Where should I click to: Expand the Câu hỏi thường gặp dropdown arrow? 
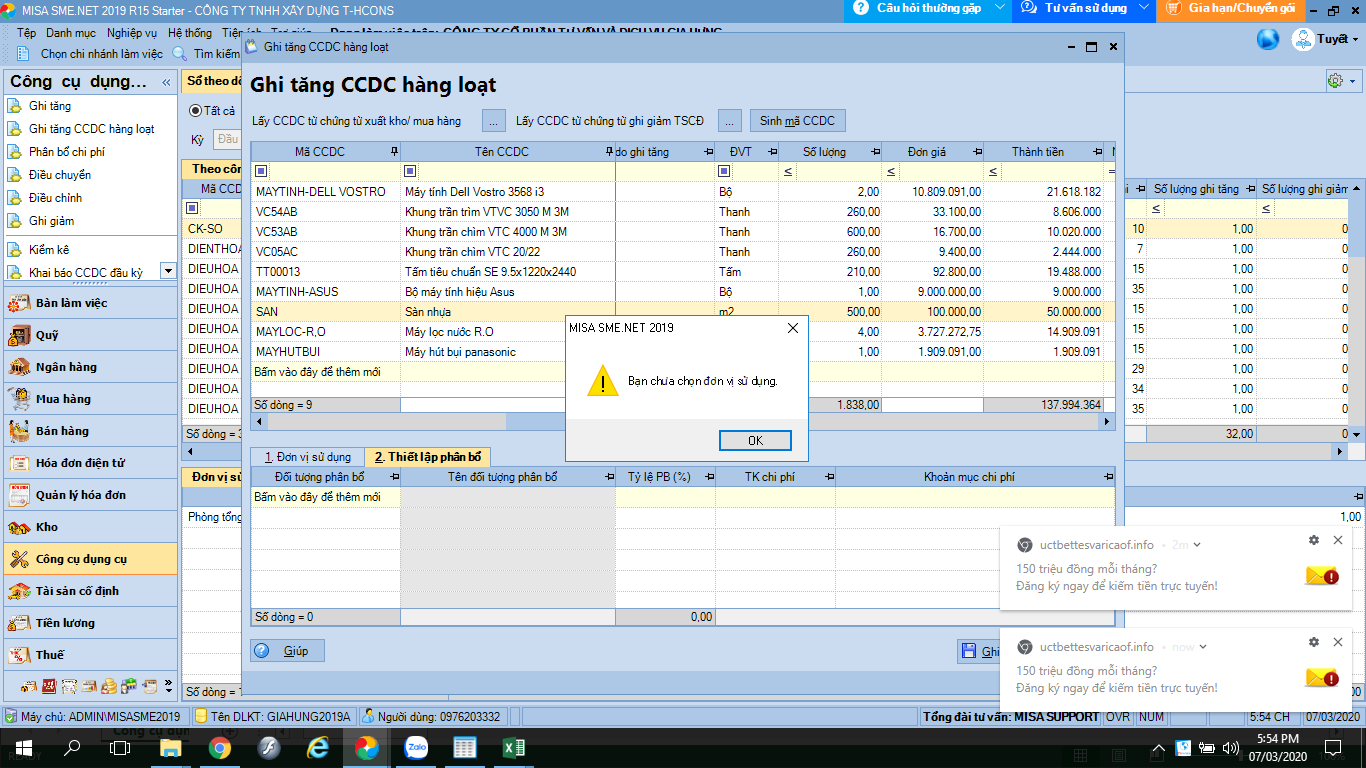click(1002, 8)
